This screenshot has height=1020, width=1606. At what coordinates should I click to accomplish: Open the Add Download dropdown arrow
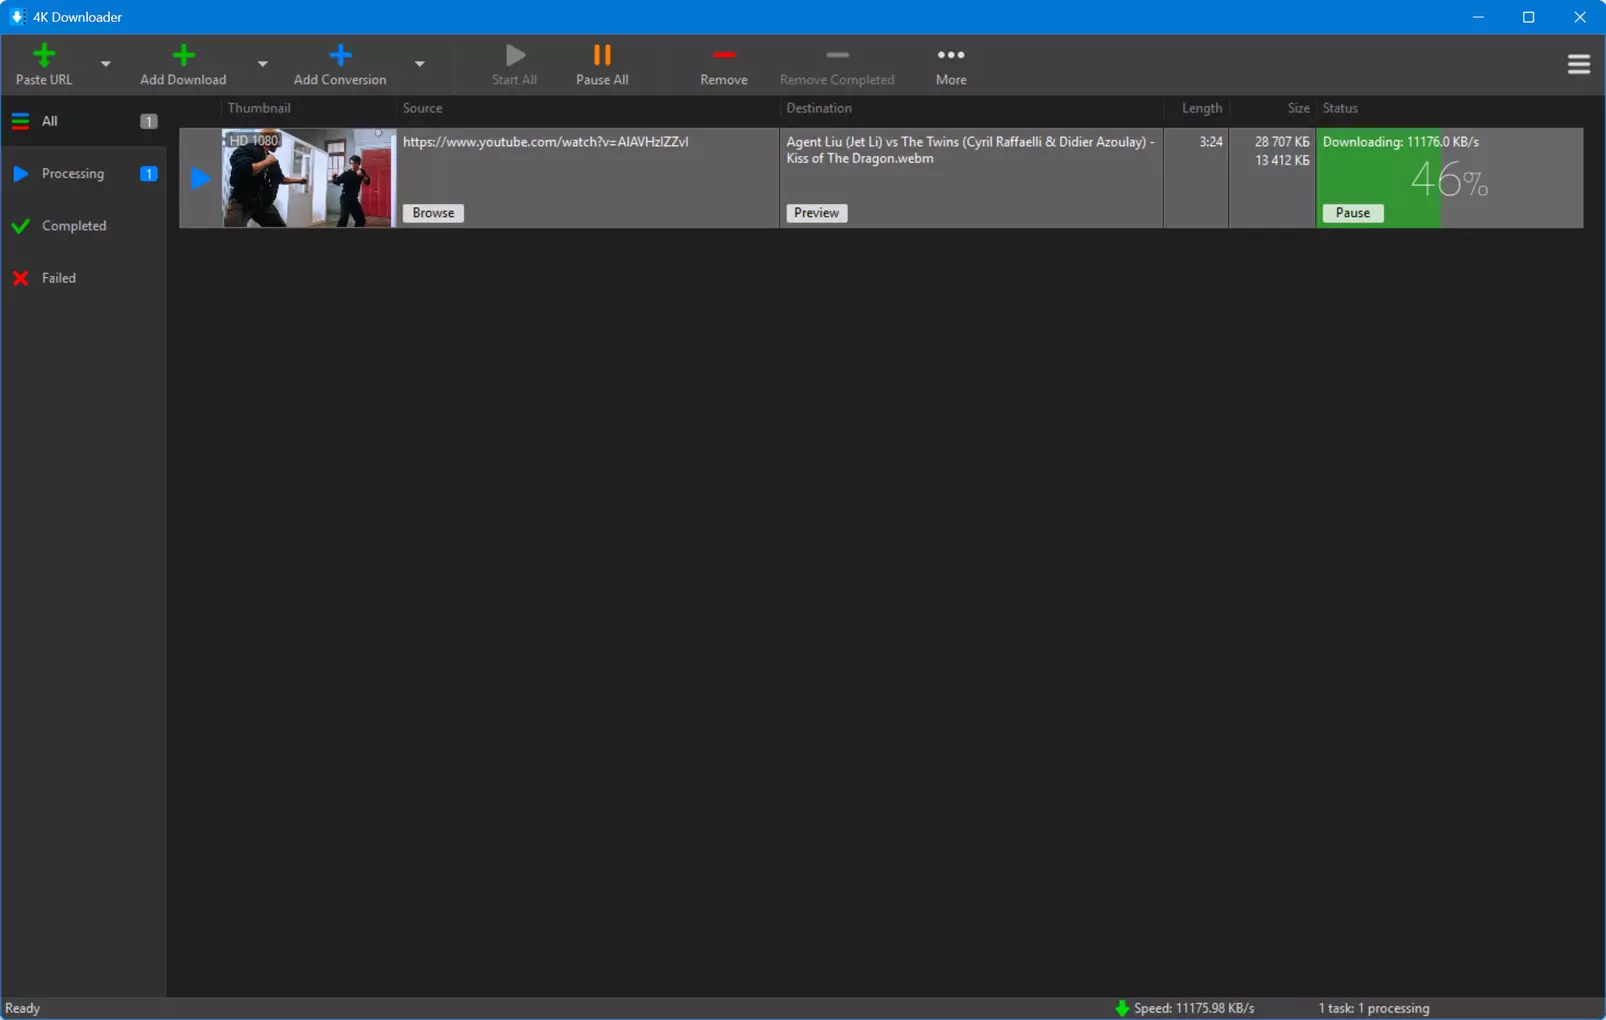coord(262,64)
